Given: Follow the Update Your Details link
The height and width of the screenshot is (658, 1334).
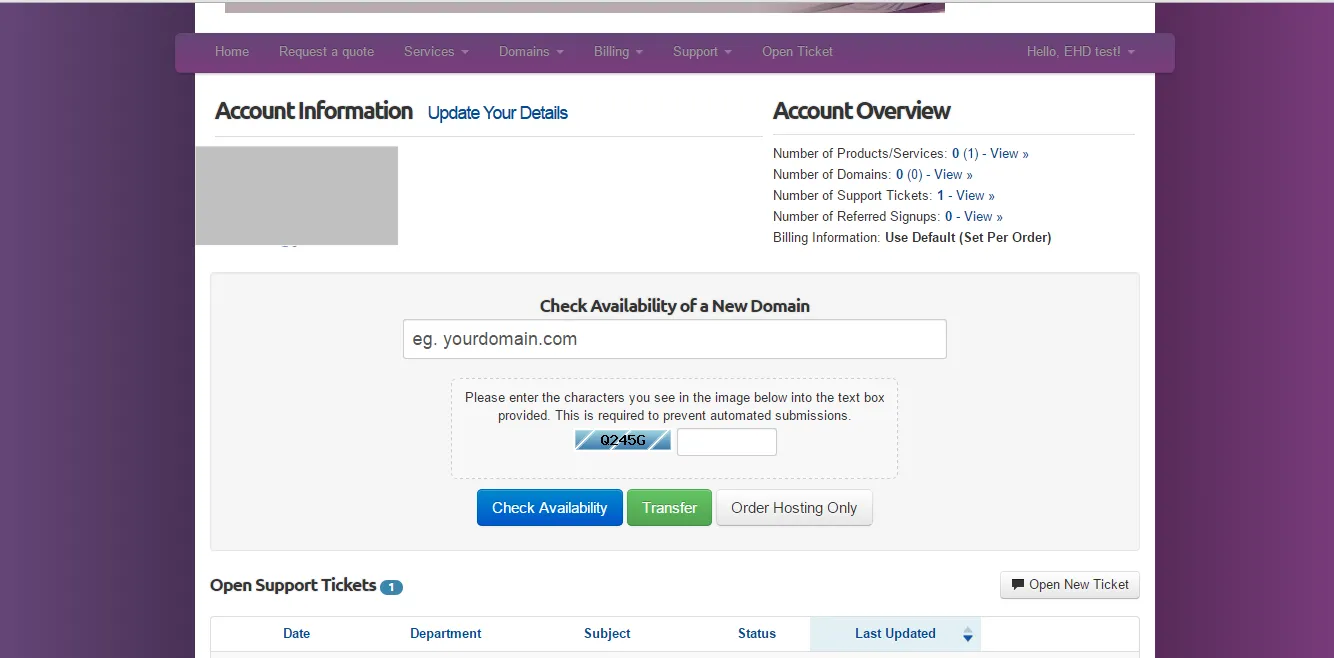Looking at the screenshot, I should pos(498,113).
